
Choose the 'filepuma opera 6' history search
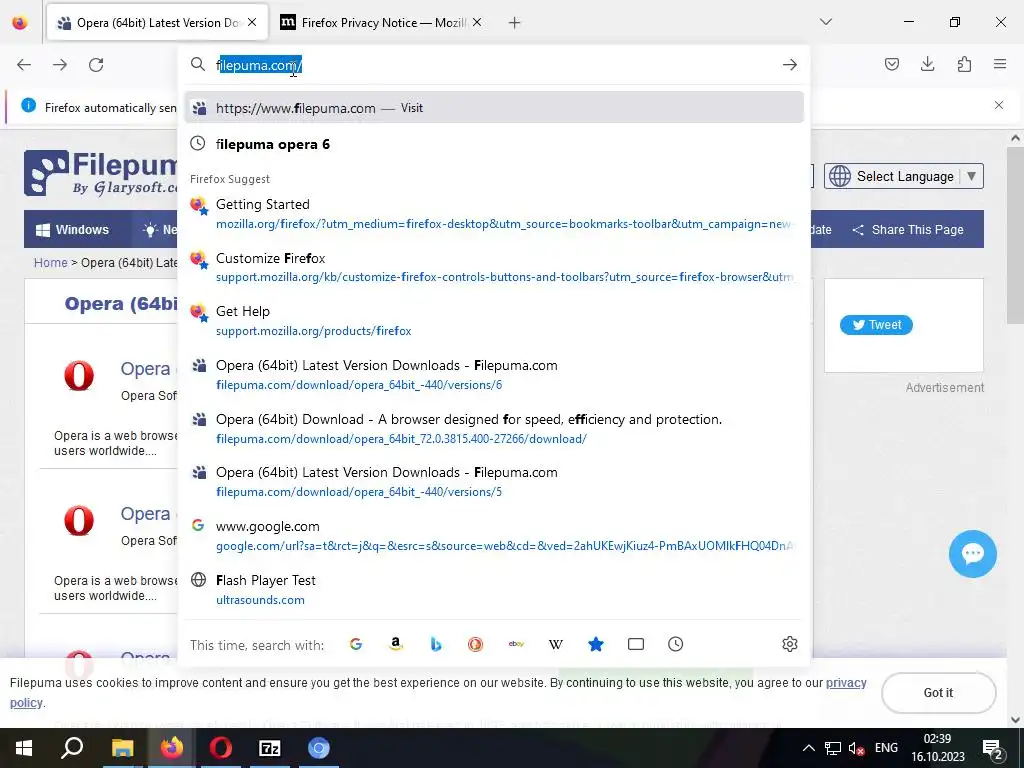(494, 144)
